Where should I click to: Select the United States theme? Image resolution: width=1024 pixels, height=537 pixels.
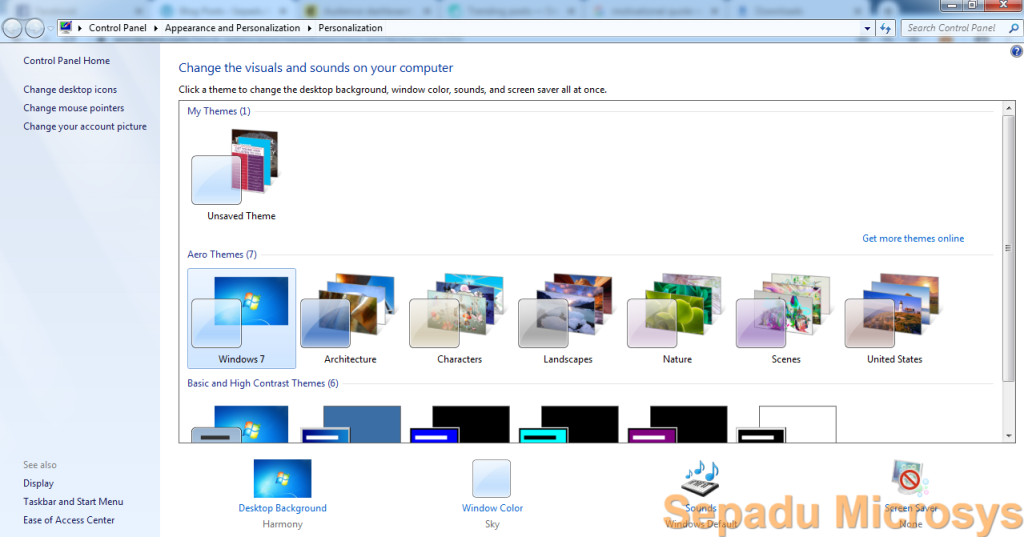[x=894, y=318]
